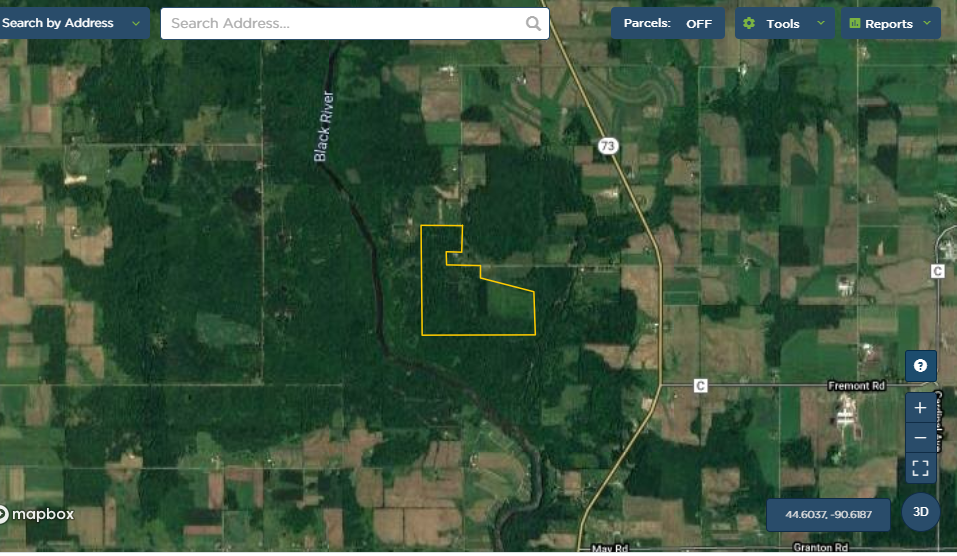957x556 pixels.
Task: Open the Reports menu
Action: tap(890, 23)
